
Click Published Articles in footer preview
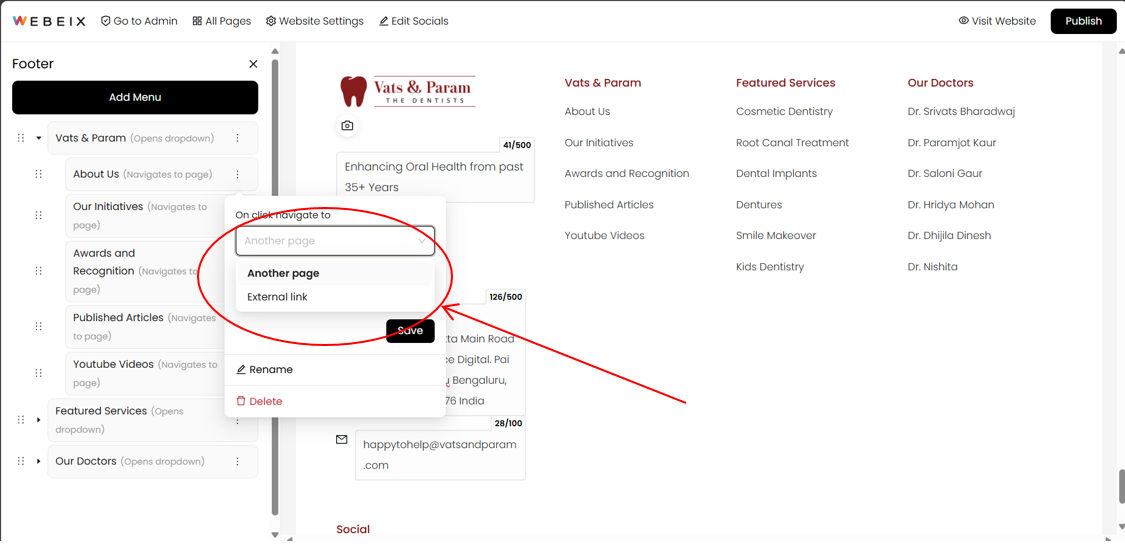click(x=609, y=205)
